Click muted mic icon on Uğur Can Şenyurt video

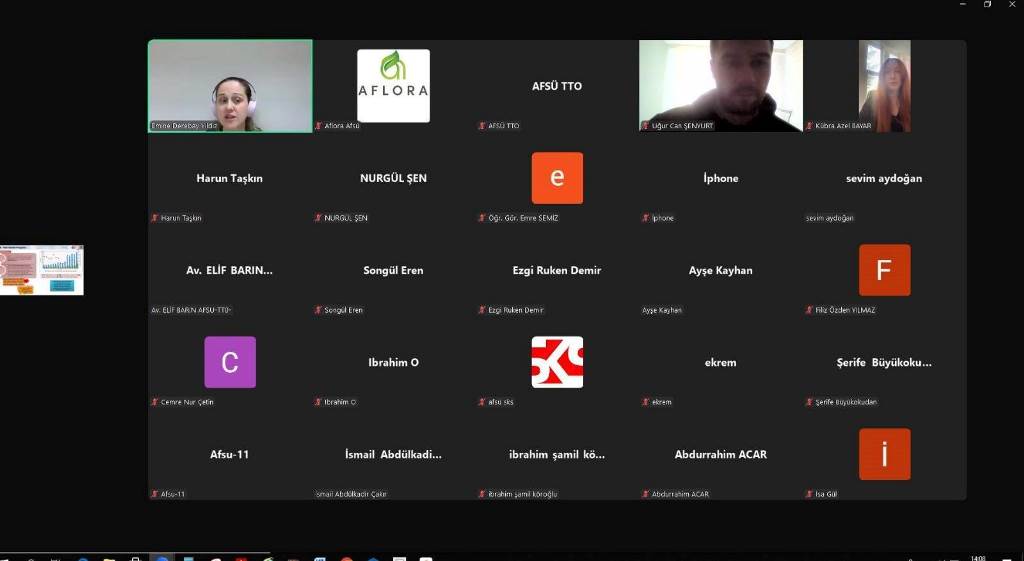click(646, 125)
